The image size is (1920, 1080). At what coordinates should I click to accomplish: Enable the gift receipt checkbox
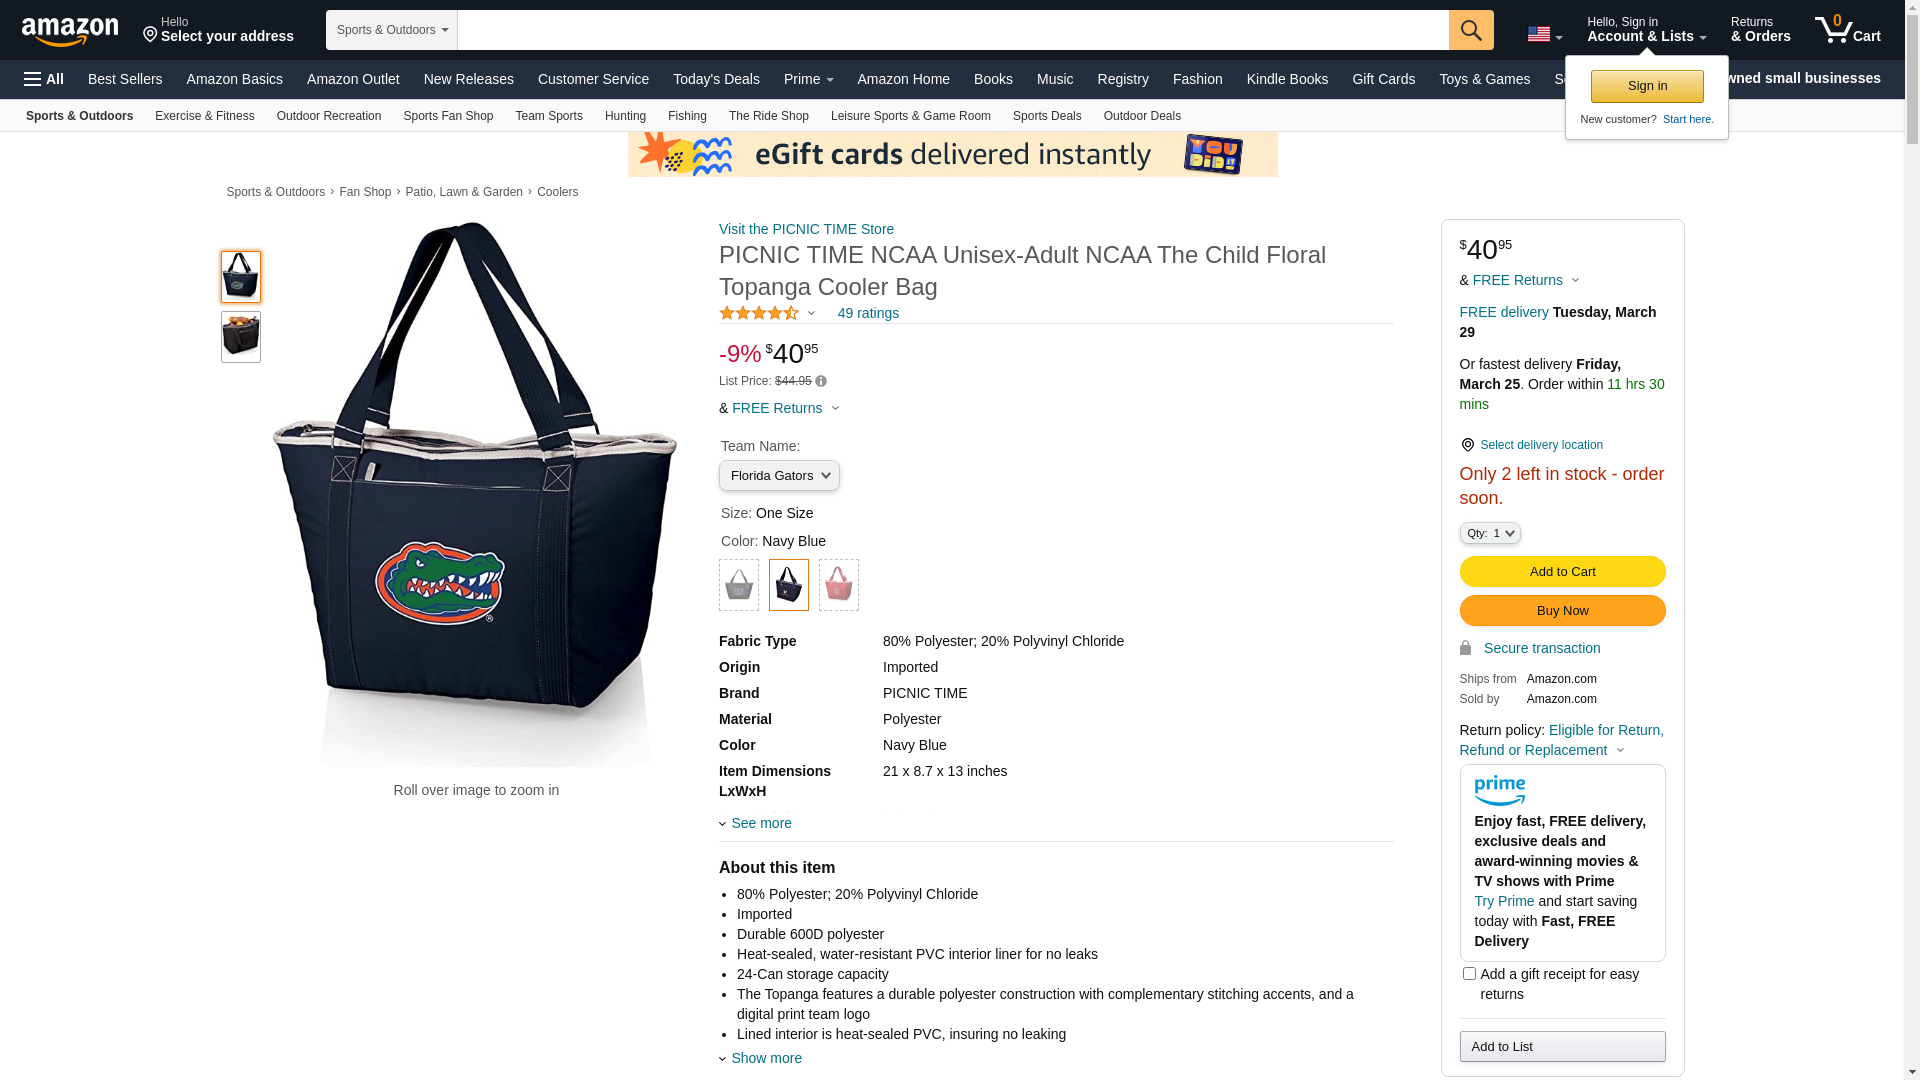[1469, 973]
